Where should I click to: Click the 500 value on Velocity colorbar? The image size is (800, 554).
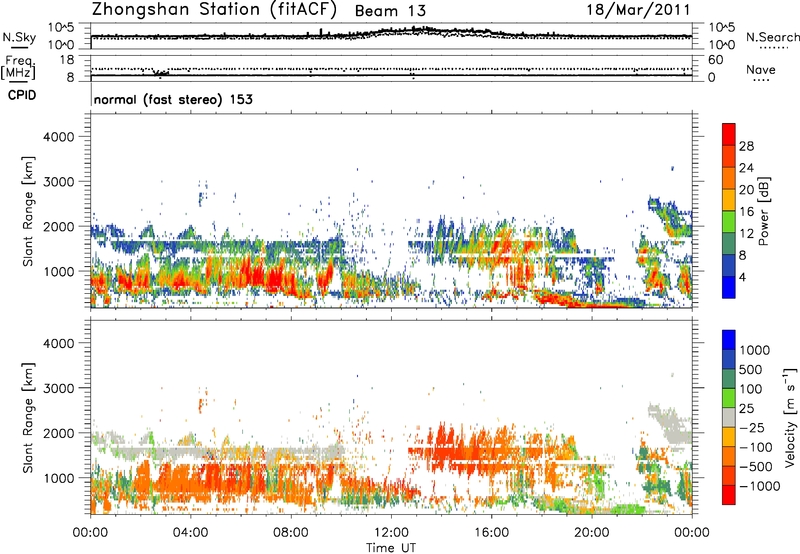pyautogui.click(x=751, y=369)
